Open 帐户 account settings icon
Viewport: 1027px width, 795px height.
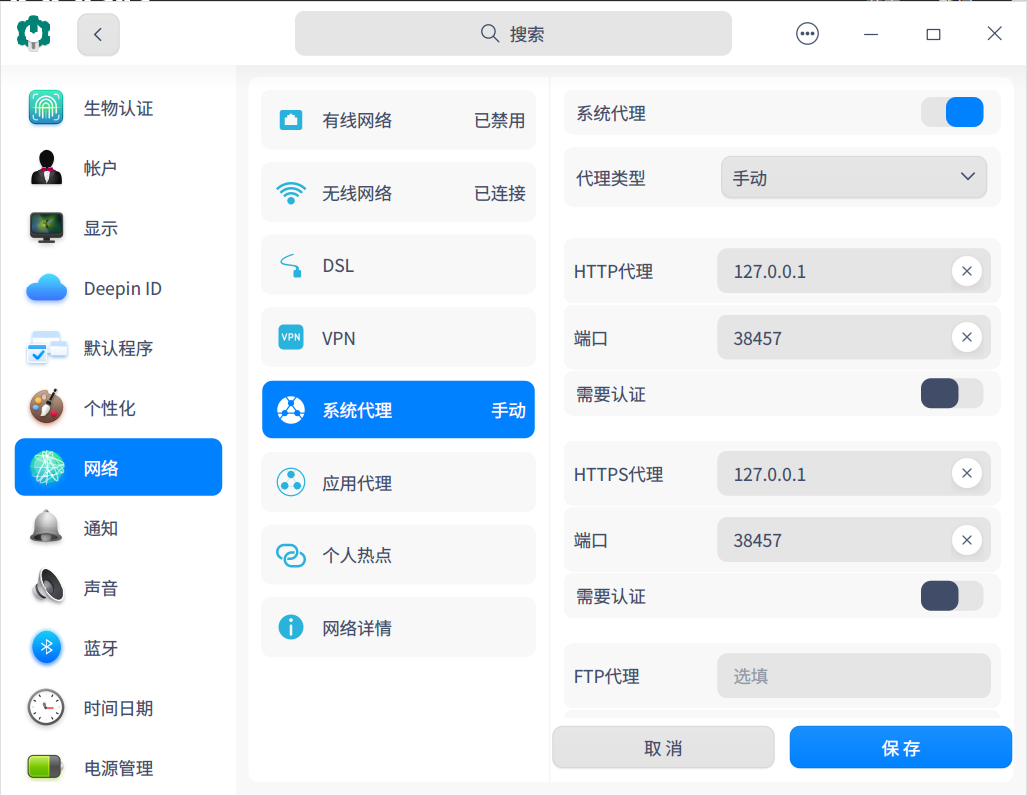tap(46, 168)
